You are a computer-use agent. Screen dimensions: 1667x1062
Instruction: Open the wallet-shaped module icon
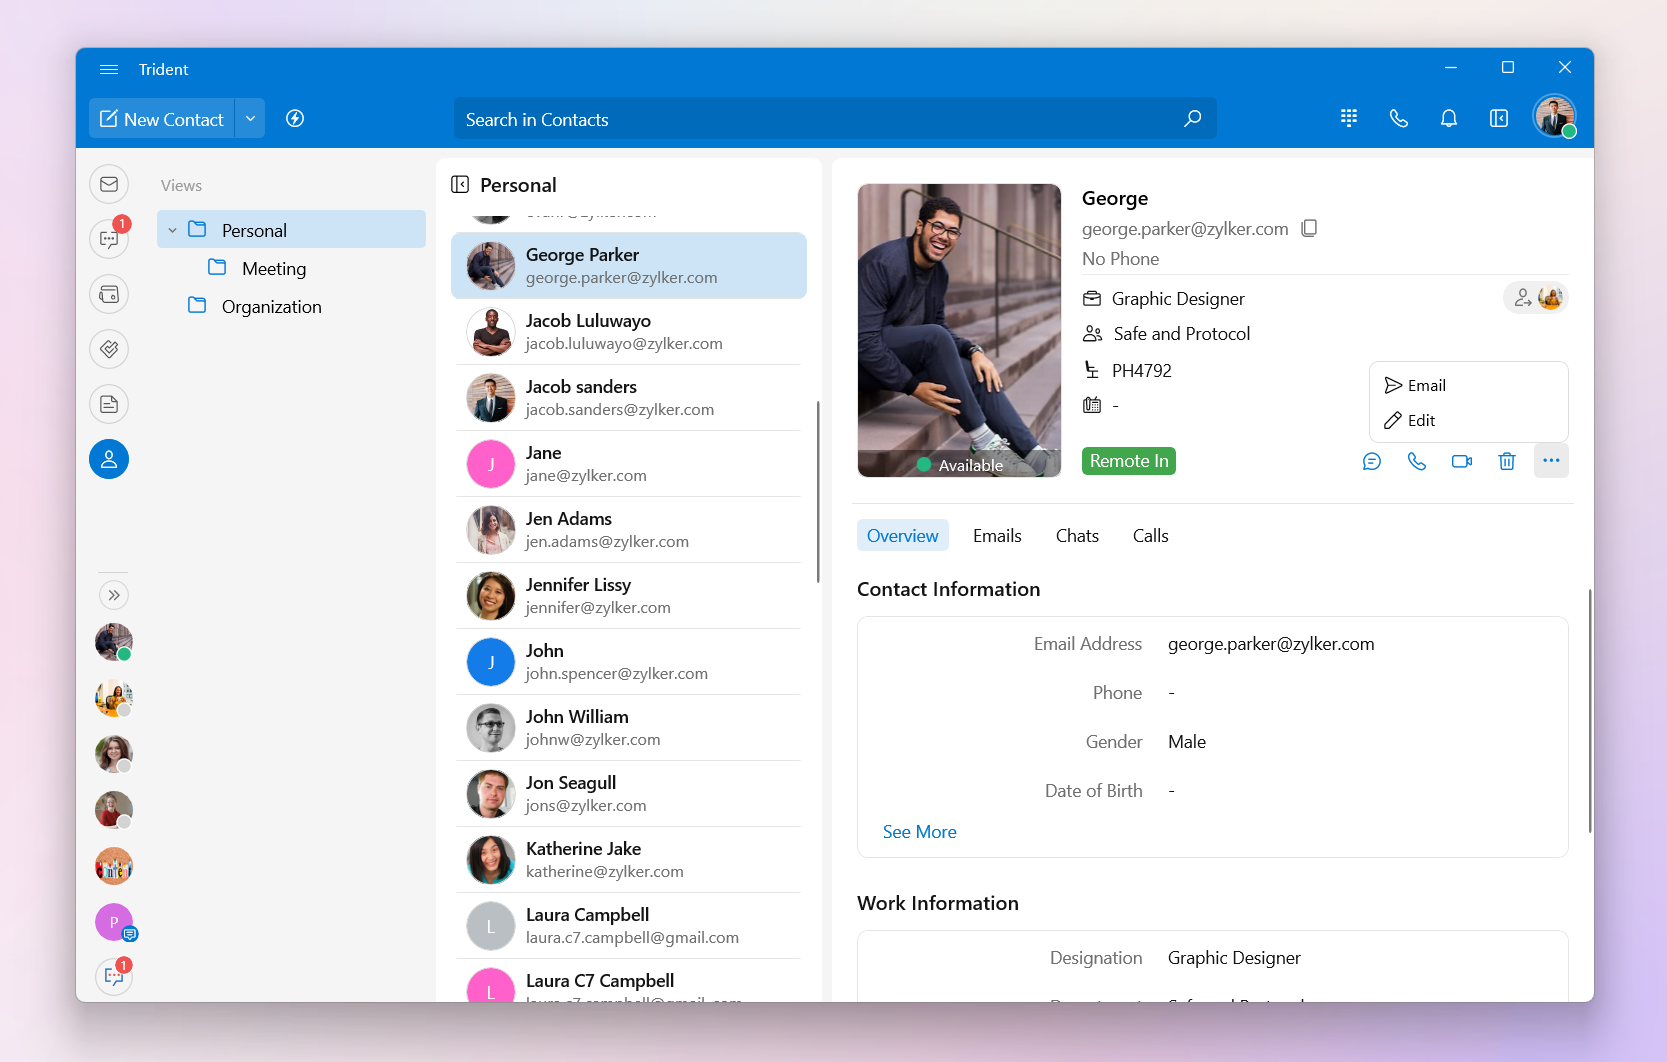point(109,294)
